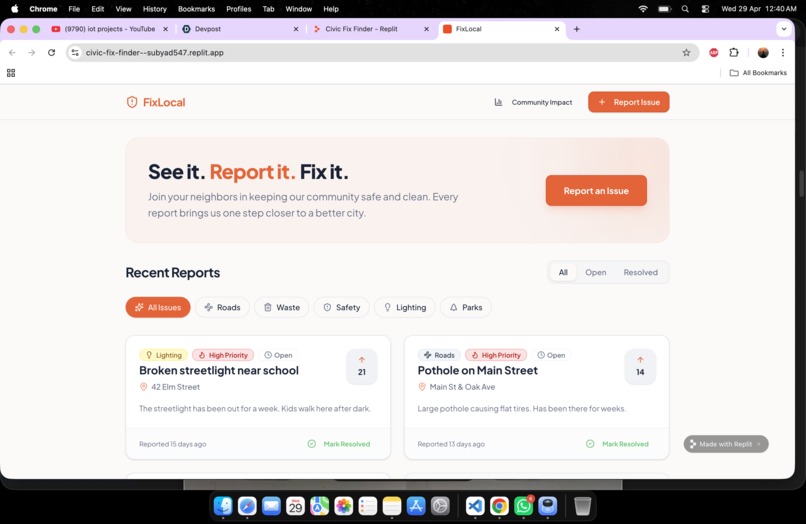Click the Report Issue header button
Image resolution: width=806 pixels, height=524 pixels.
click(x=629, y=102)
